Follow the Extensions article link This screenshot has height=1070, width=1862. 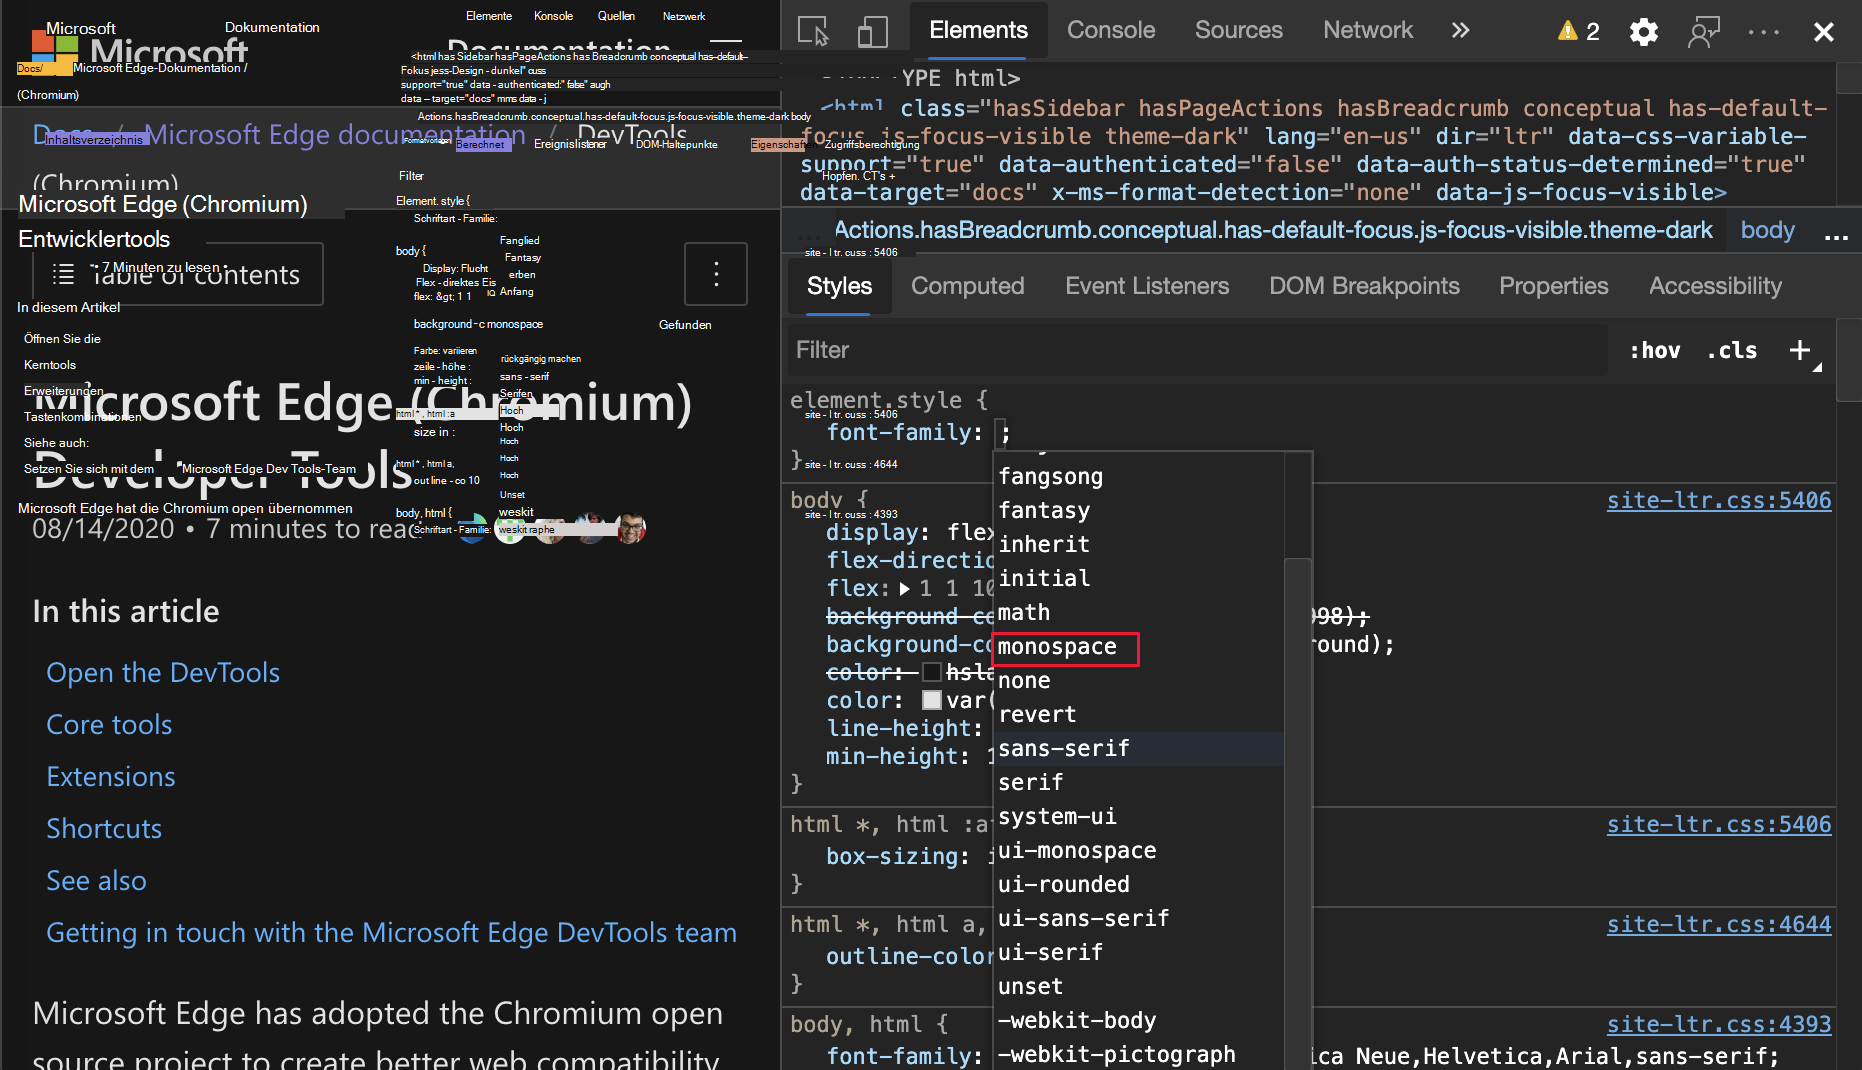111,777
